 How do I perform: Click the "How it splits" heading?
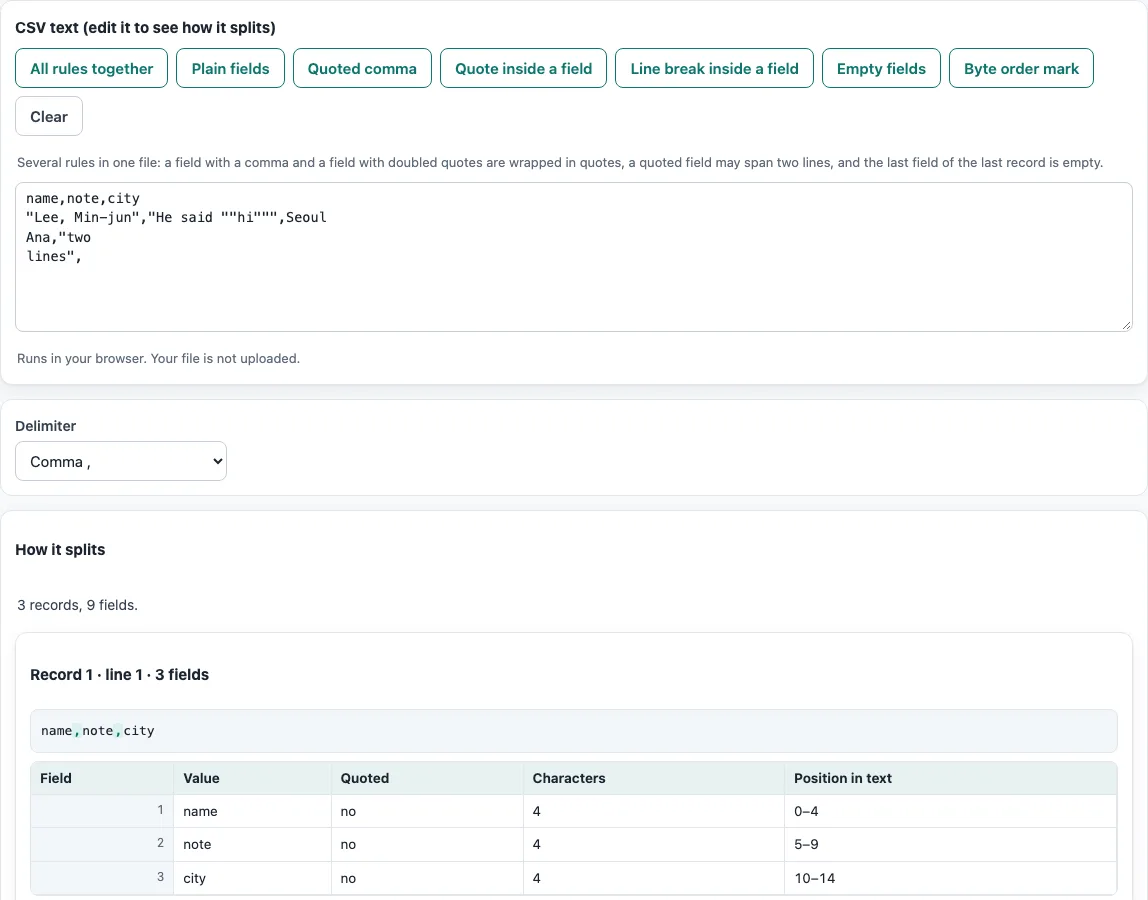(60, 550)
